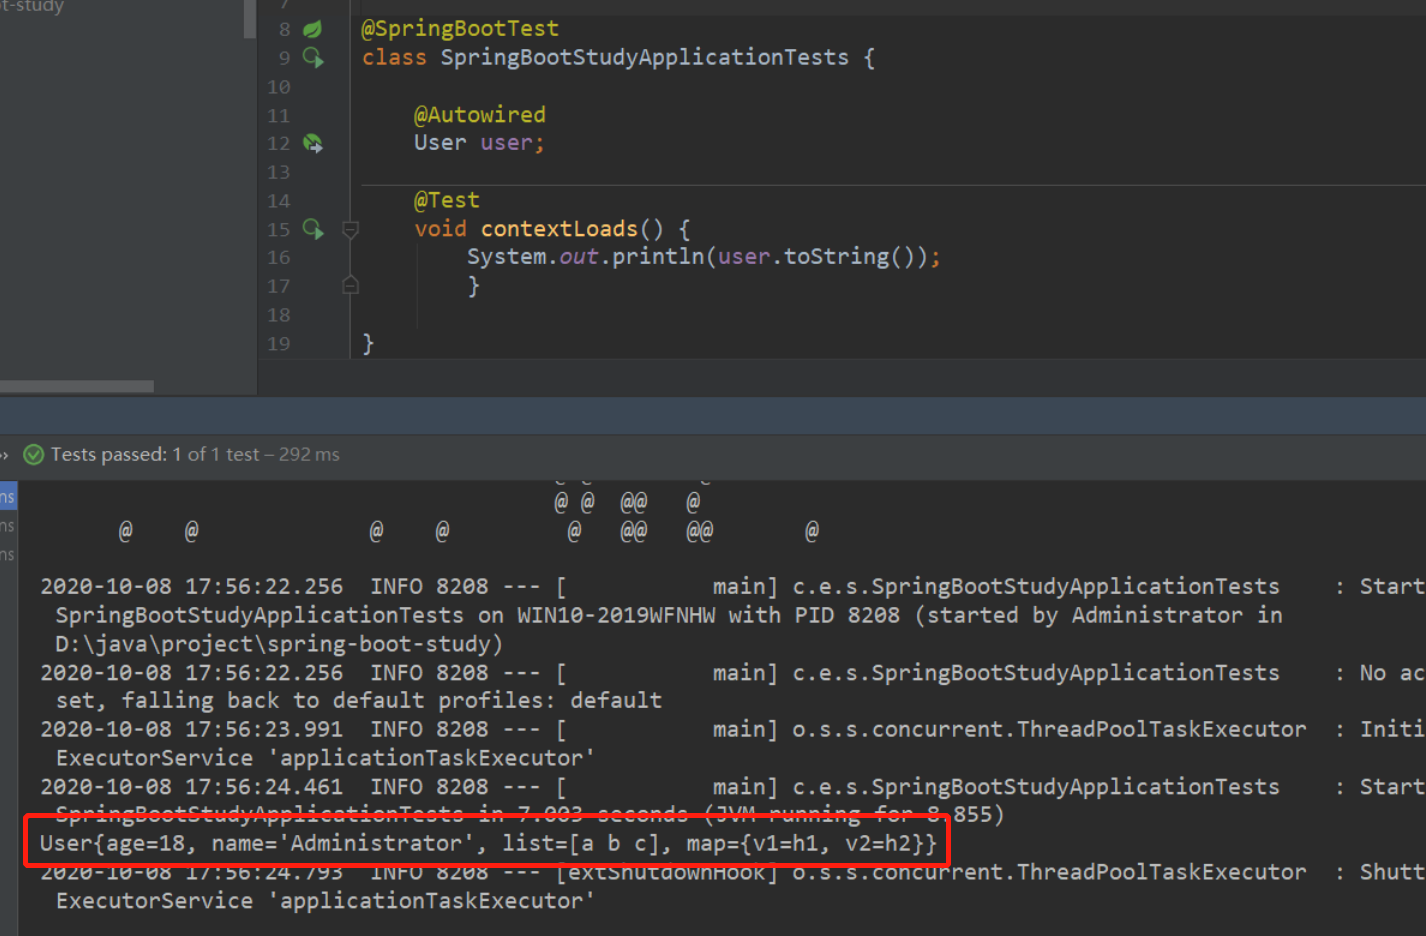Click line number 18 in the gutter

point(279,316)
